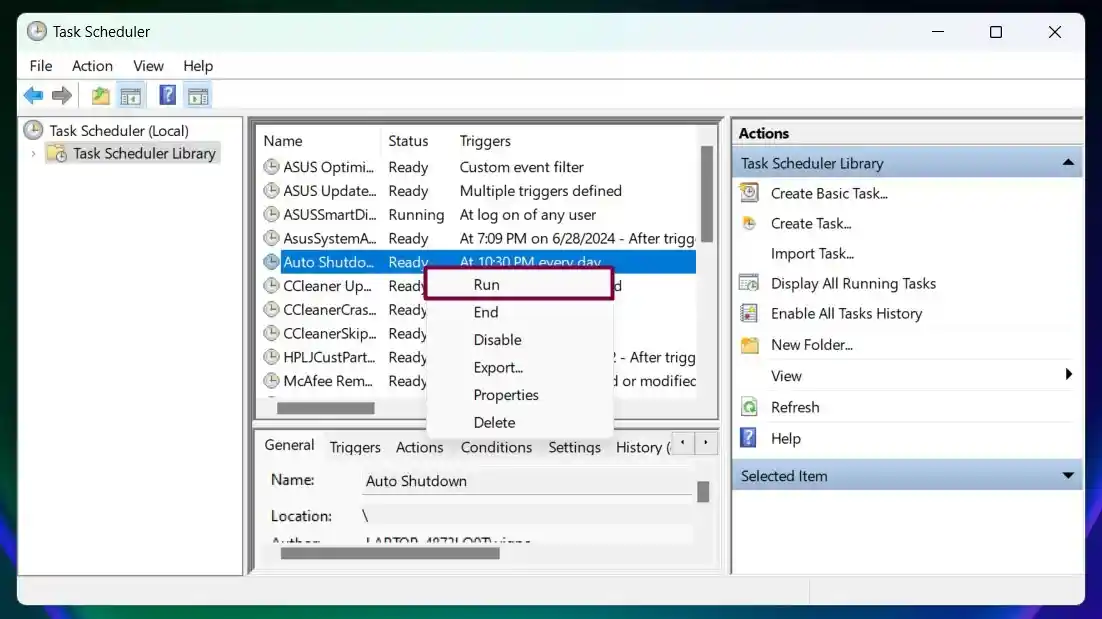Click Create Basic Task... link
Screen dimensions: 1102x619
point(829,193)
